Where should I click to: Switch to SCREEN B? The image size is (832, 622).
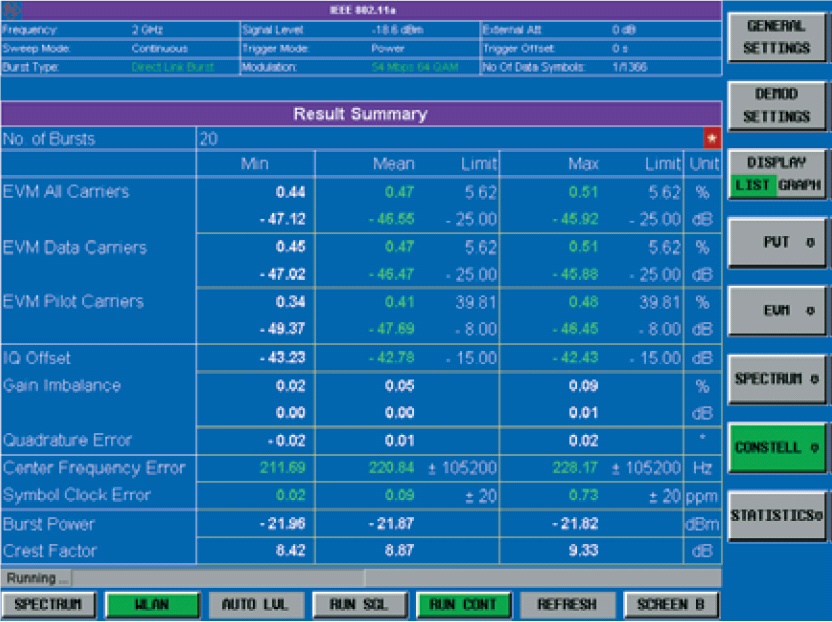click(670, 605)
